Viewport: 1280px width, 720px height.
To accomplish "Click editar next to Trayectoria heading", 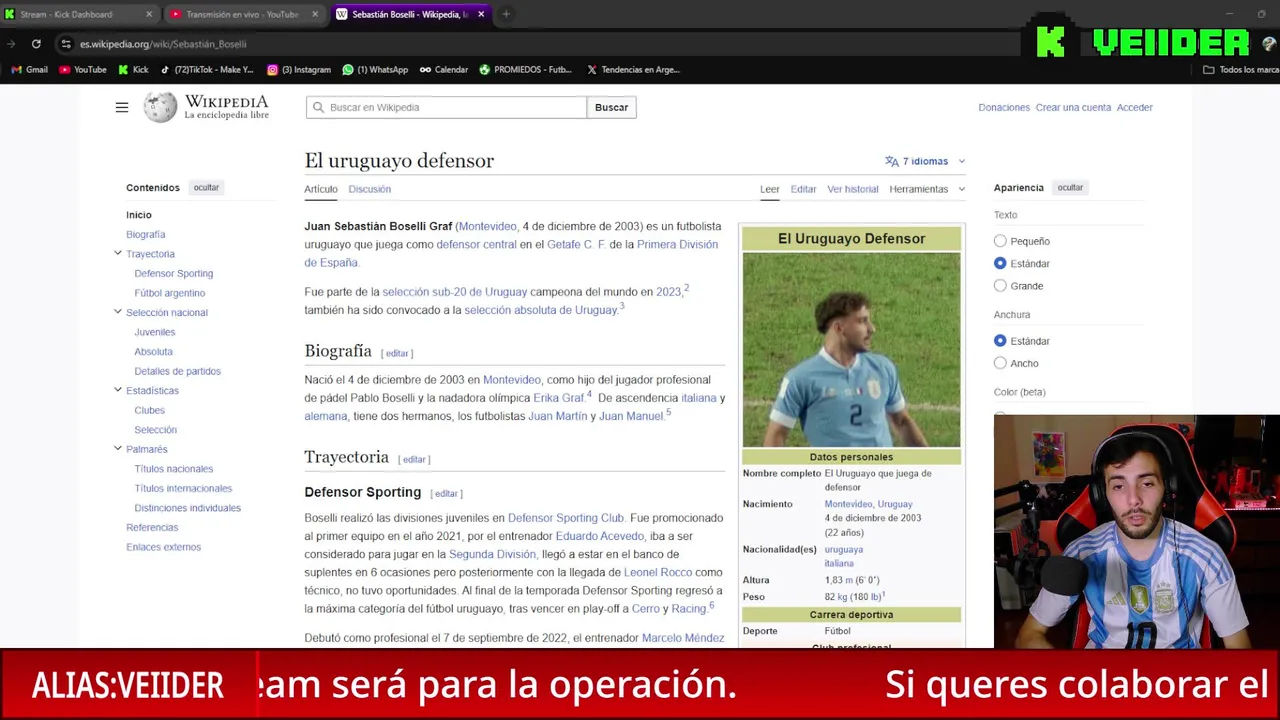I will click(414, 459).
